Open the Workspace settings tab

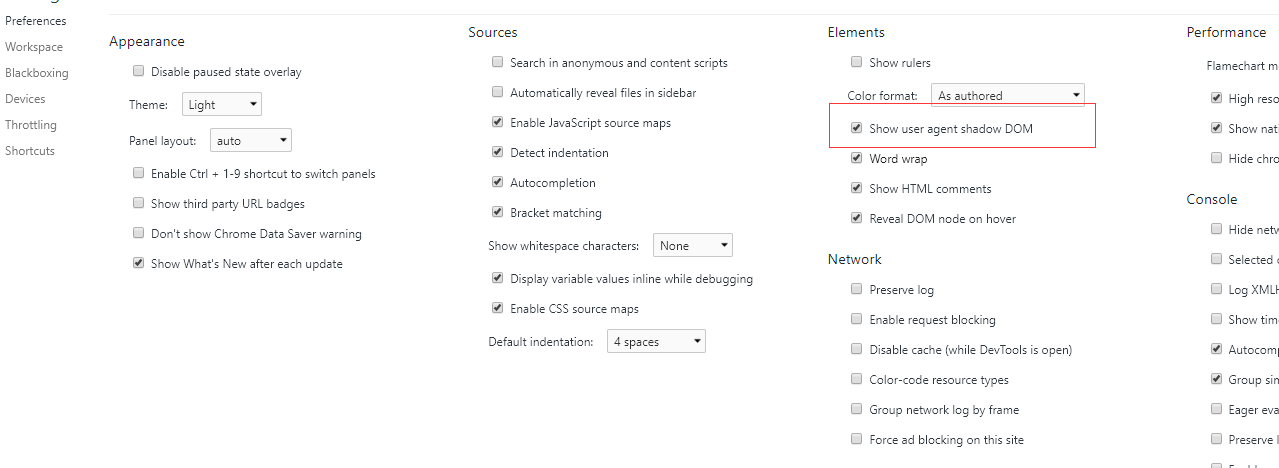click(x=34, y=47)
